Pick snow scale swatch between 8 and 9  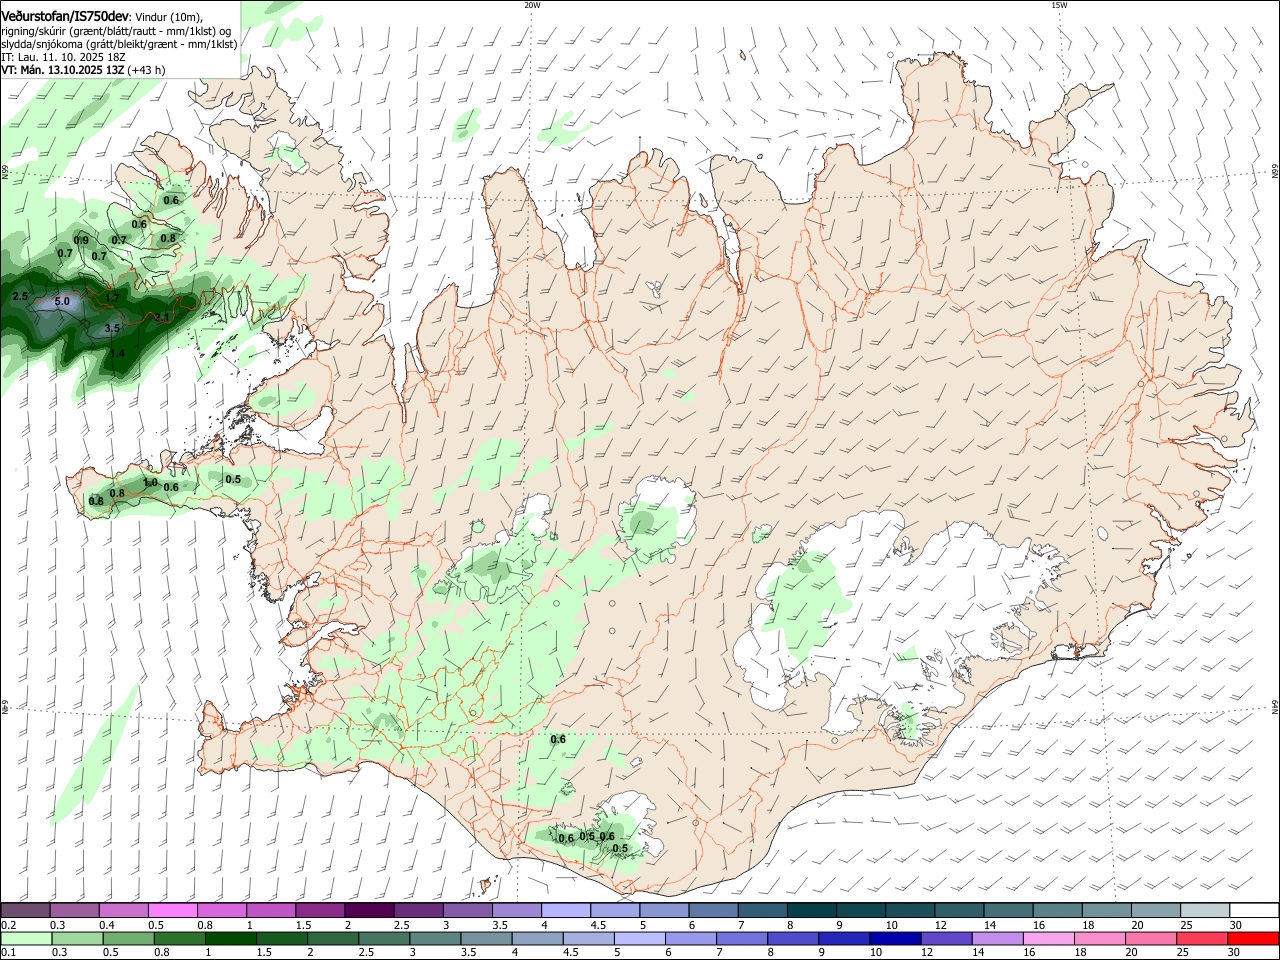(x=811, y=910)
